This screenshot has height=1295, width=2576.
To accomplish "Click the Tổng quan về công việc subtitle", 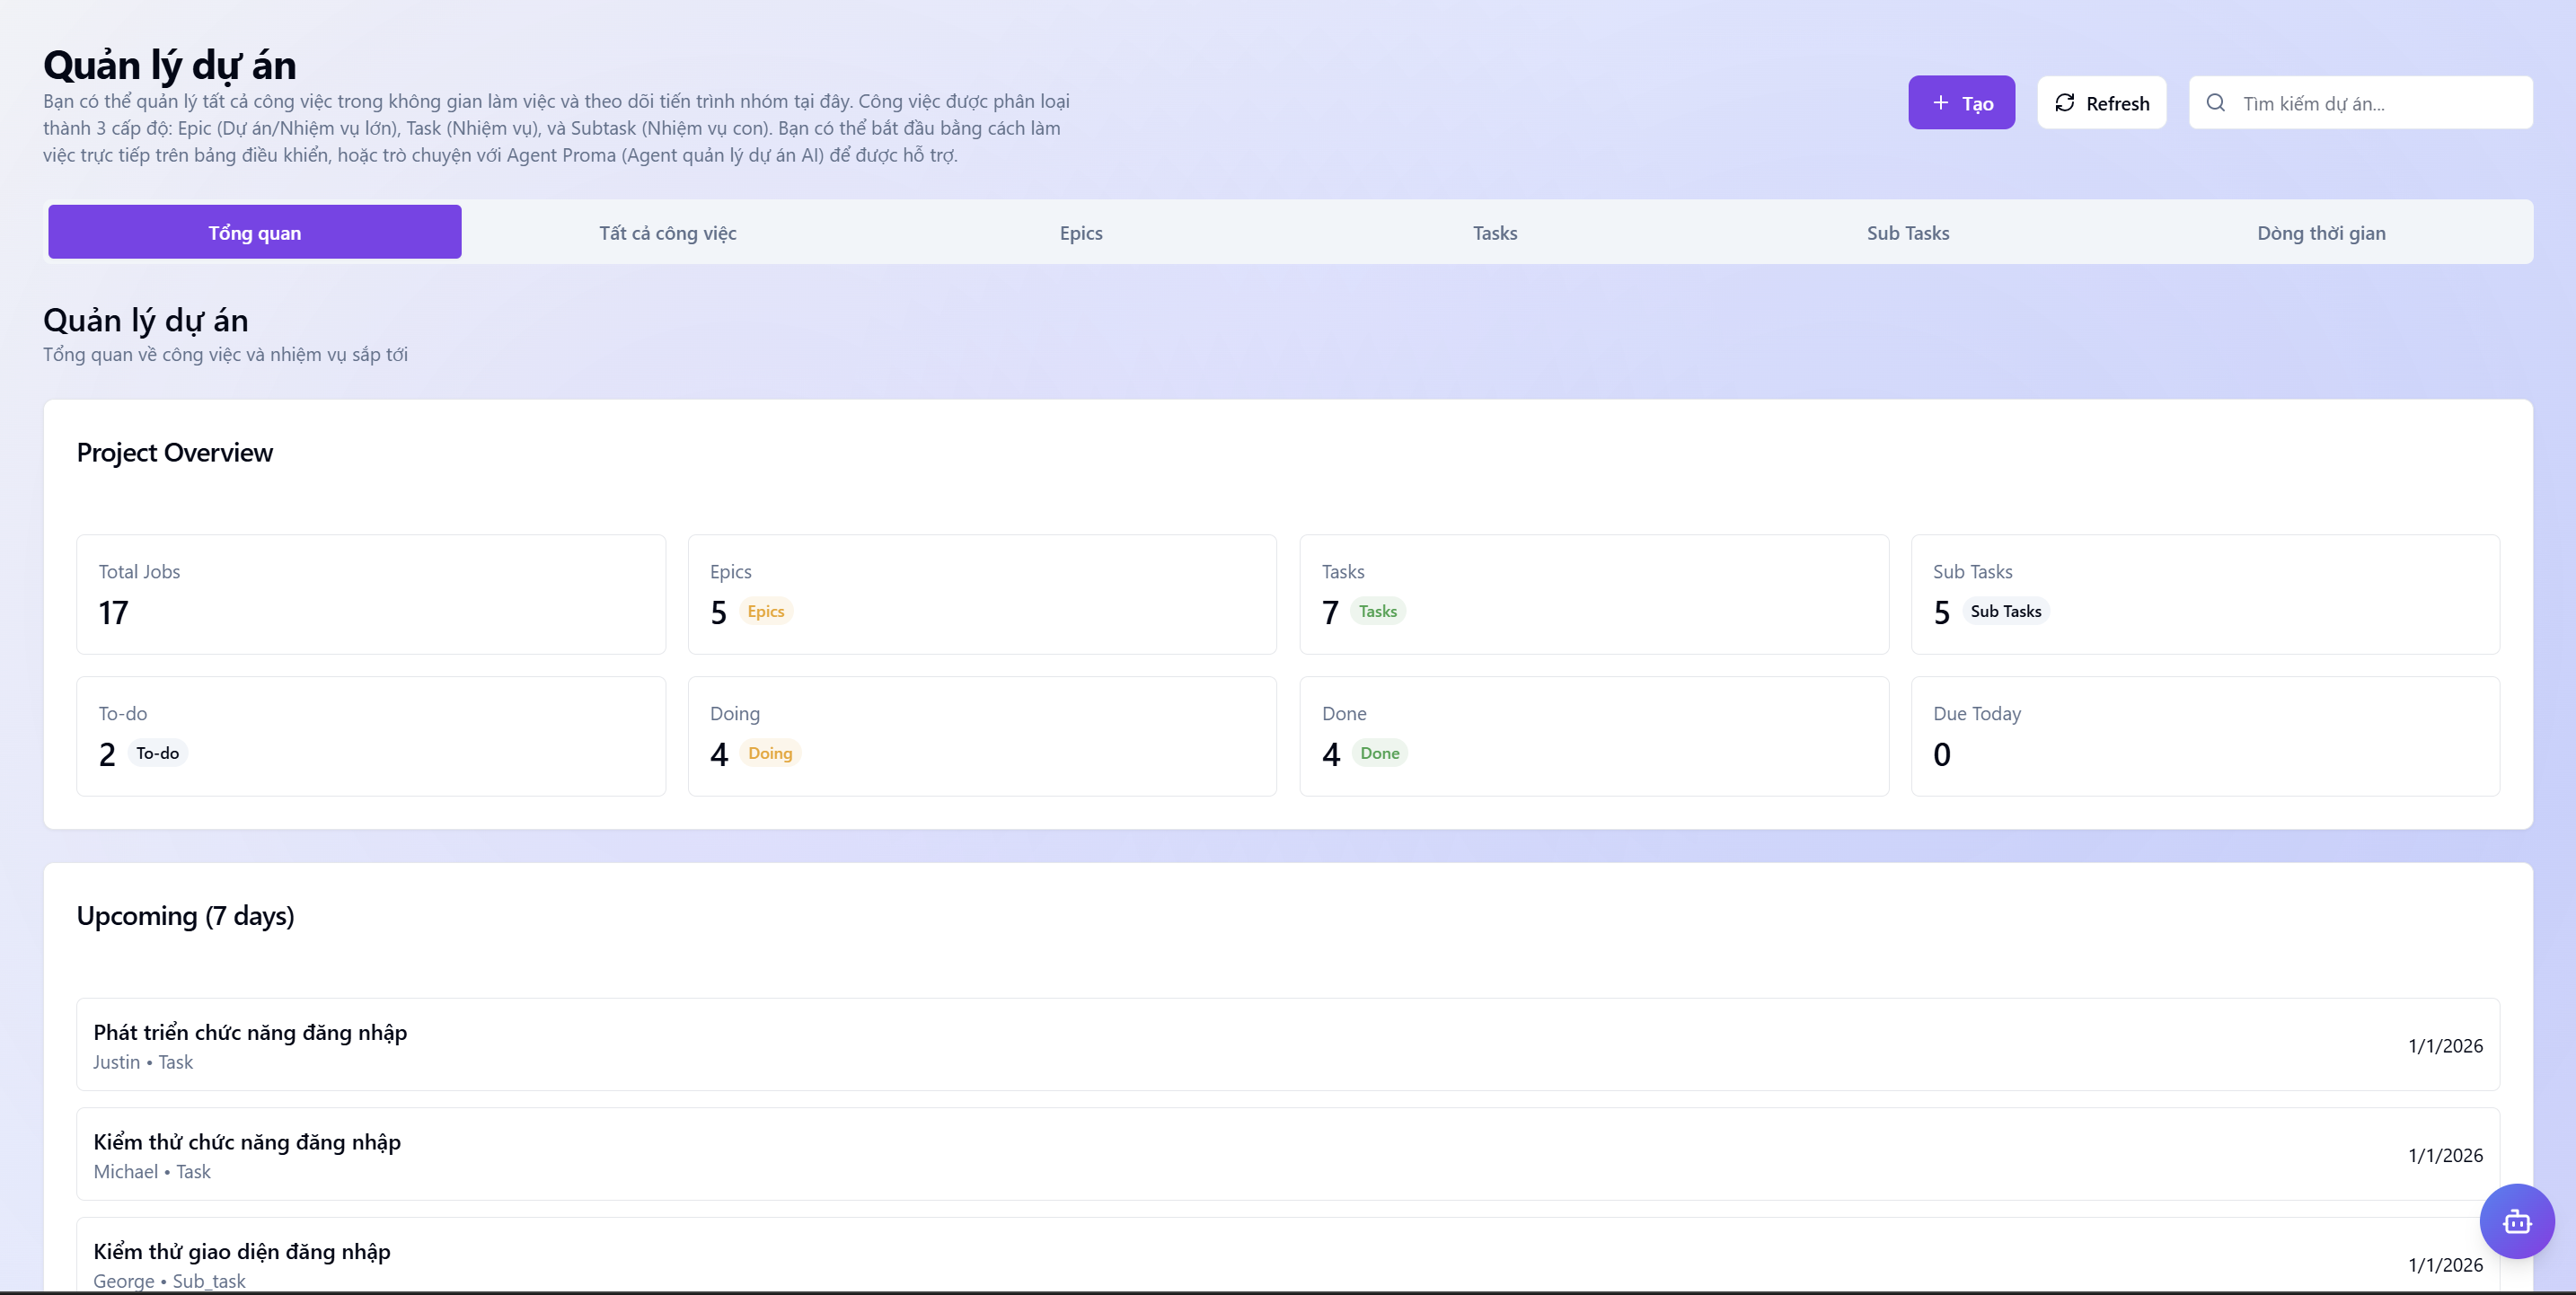I will [x=225, y=354].
